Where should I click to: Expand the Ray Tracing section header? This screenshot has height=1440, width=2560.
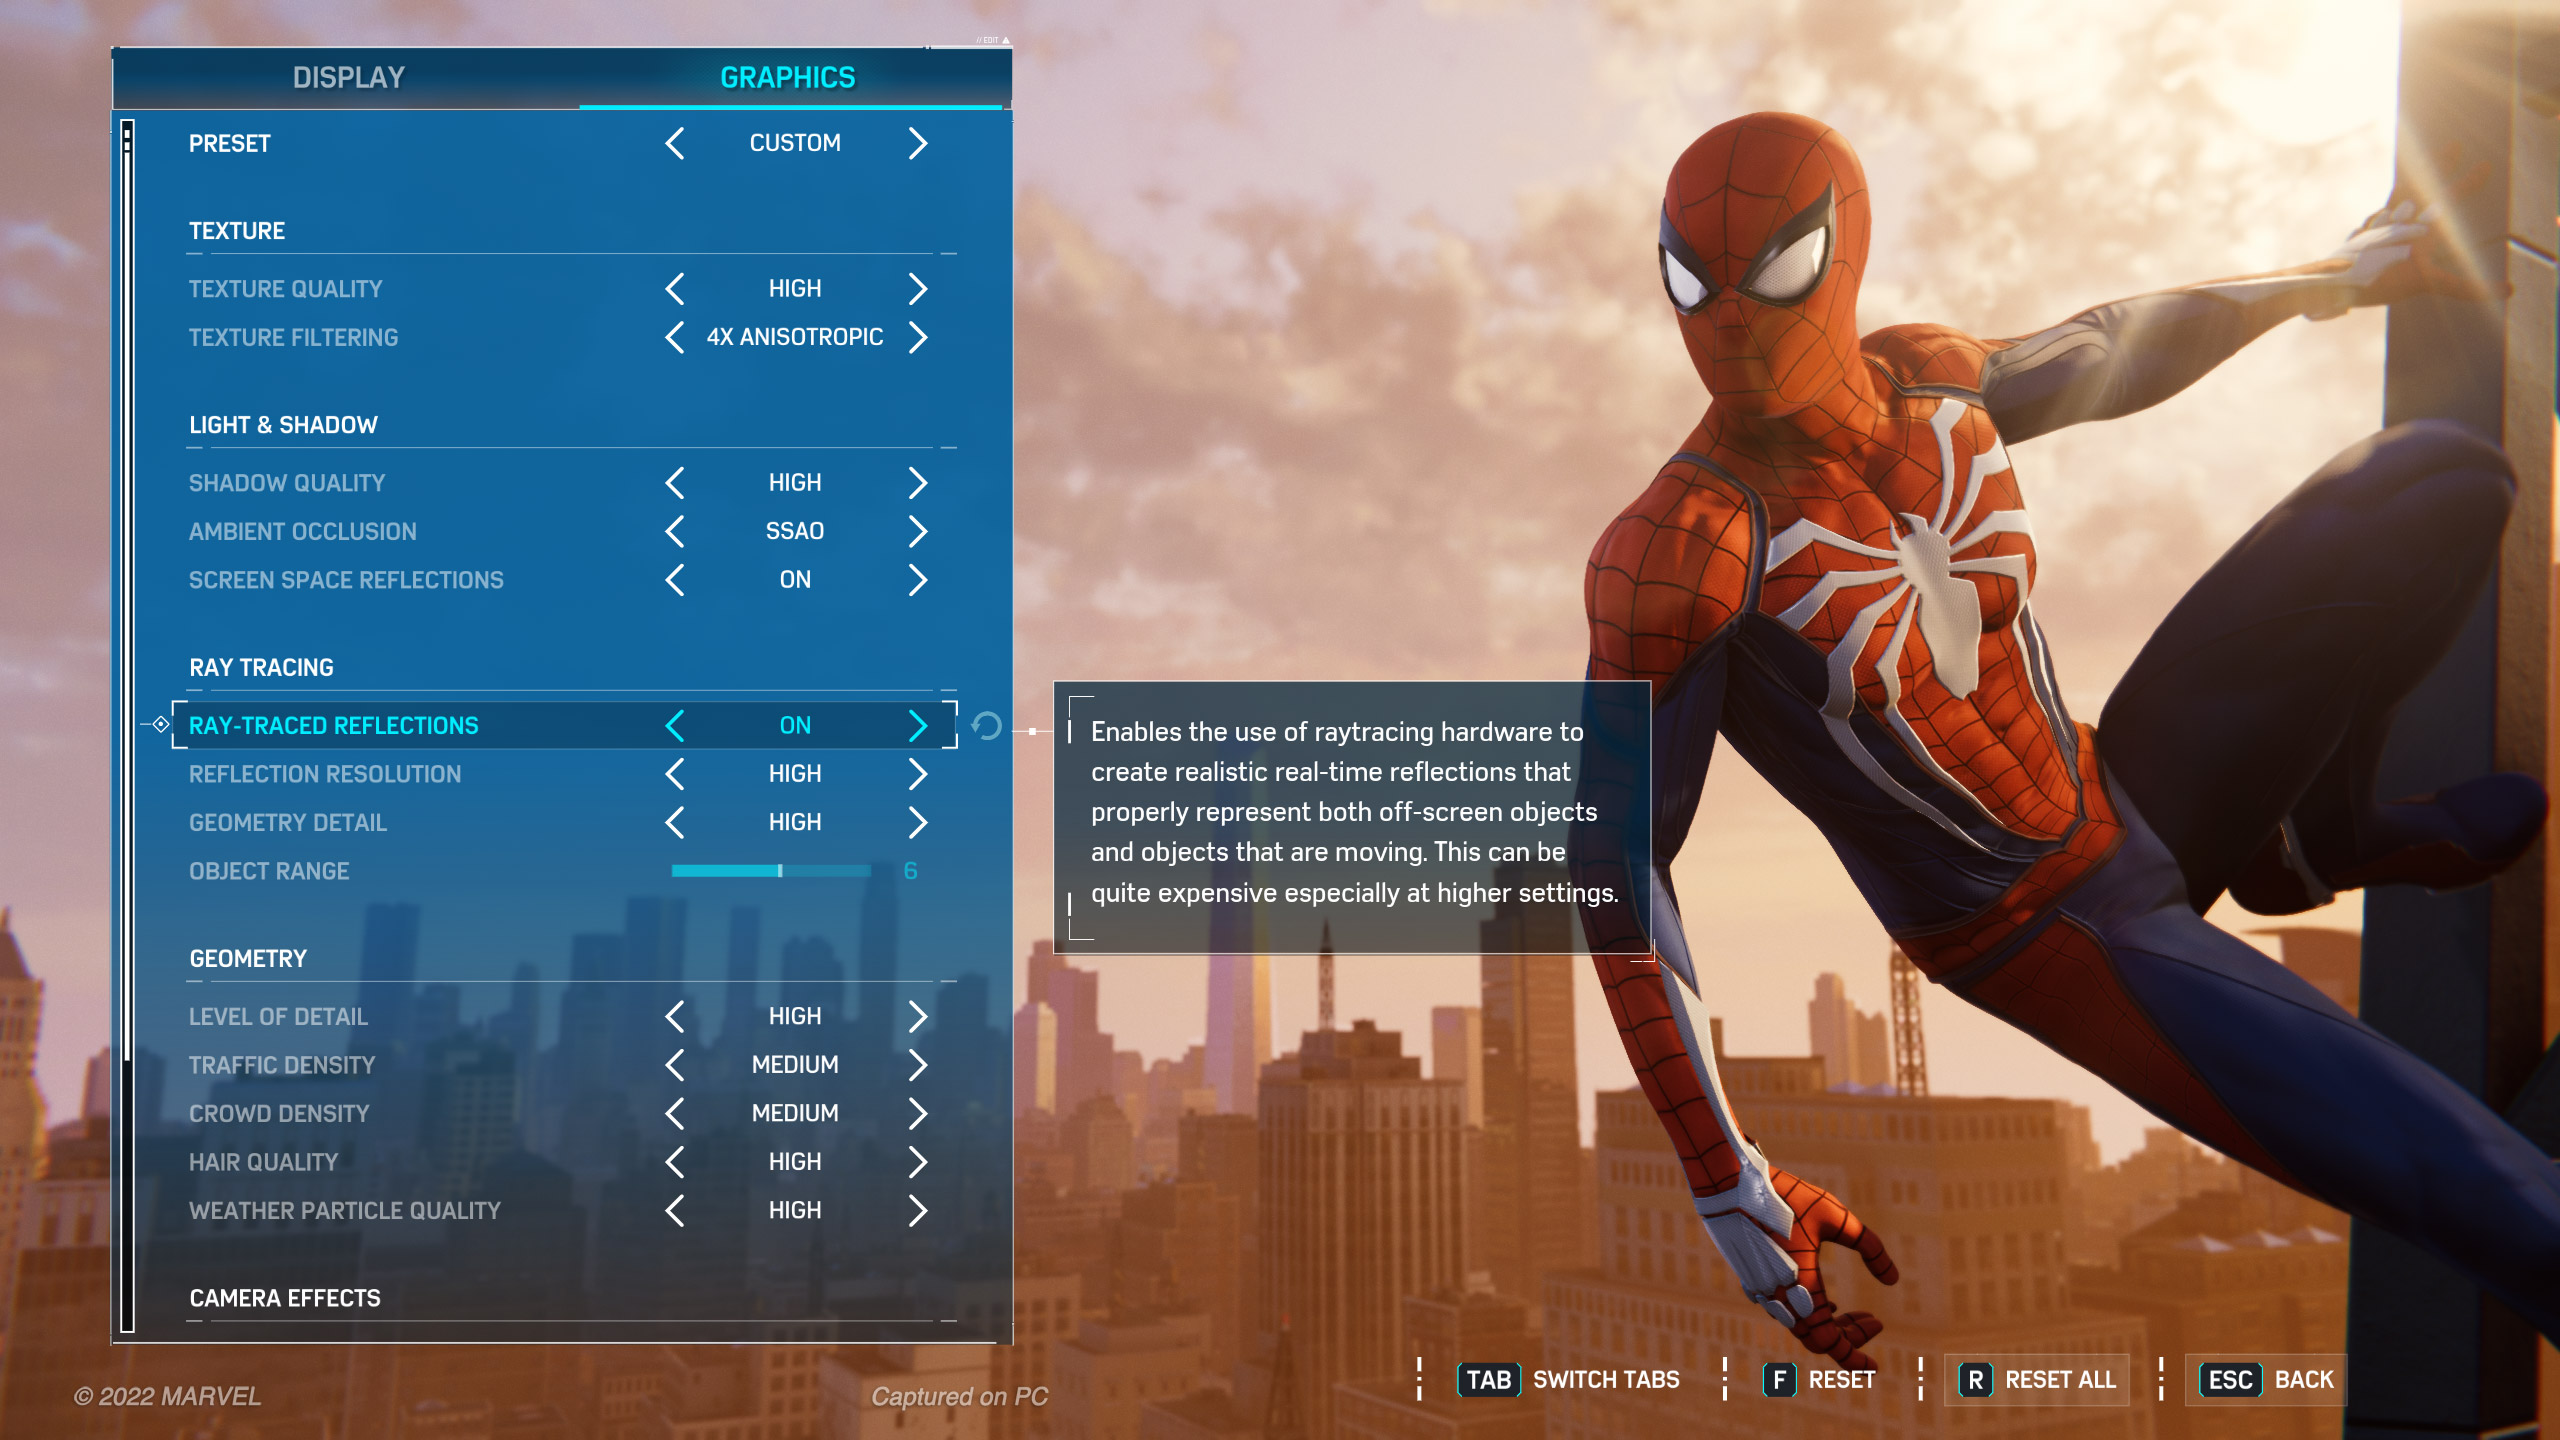[262, 666]
